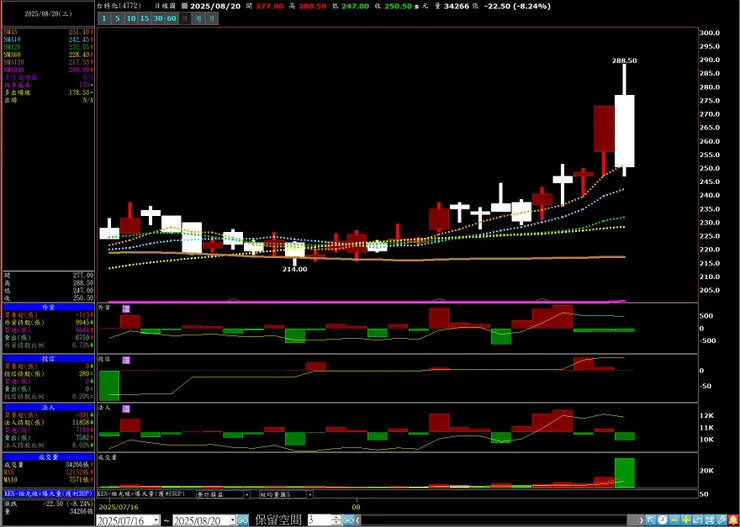Click the SMA120 legend row
The image size is (740, 527).
[49, 62]
